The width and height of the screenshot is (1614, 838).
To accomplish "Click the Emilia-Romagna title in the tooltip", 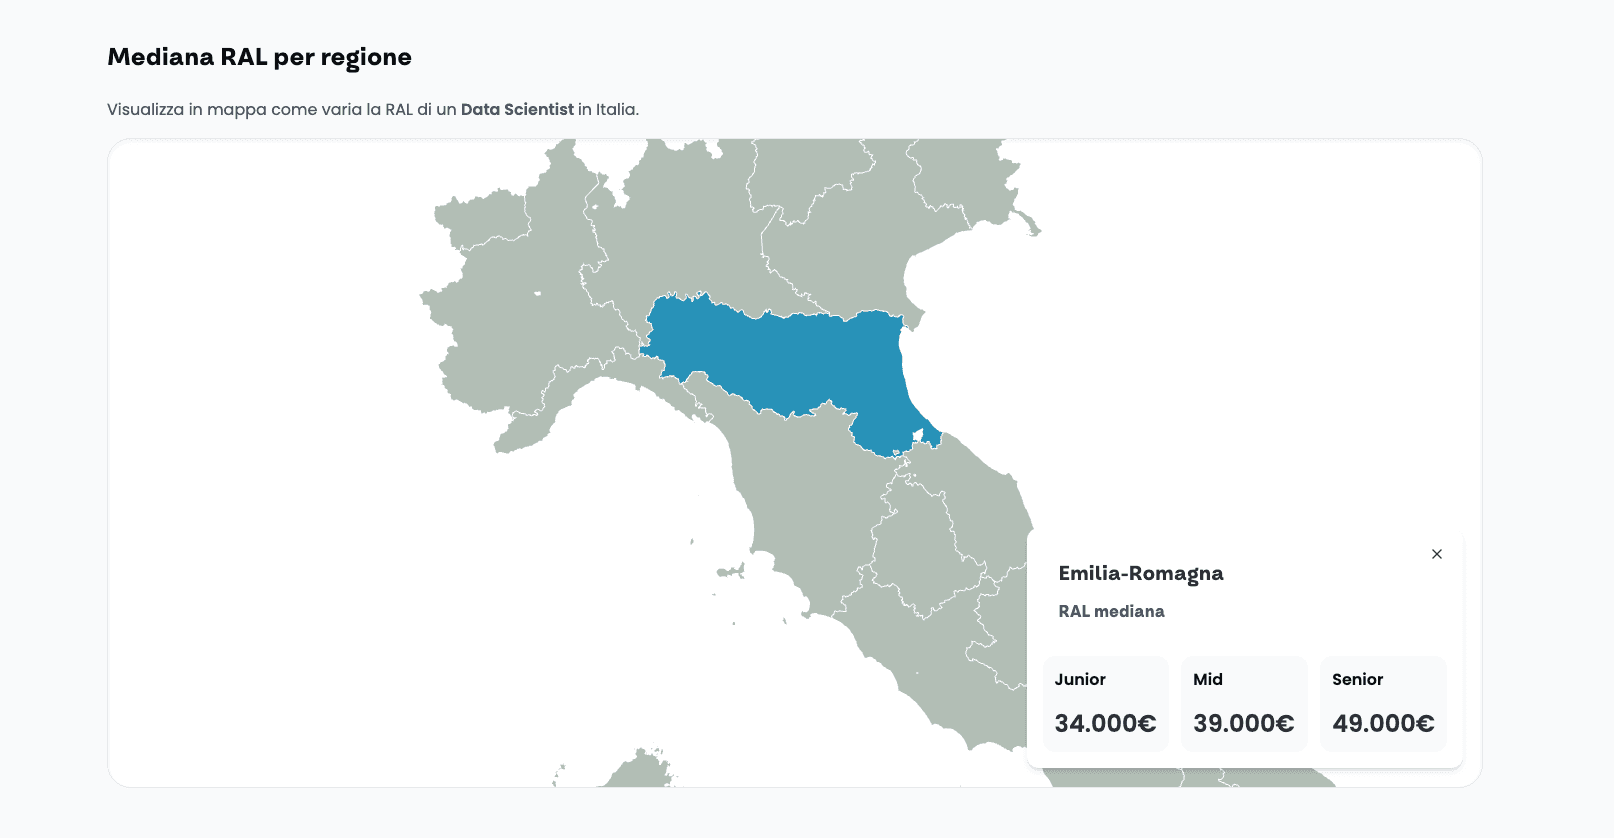I will (x=1141, y=573).
